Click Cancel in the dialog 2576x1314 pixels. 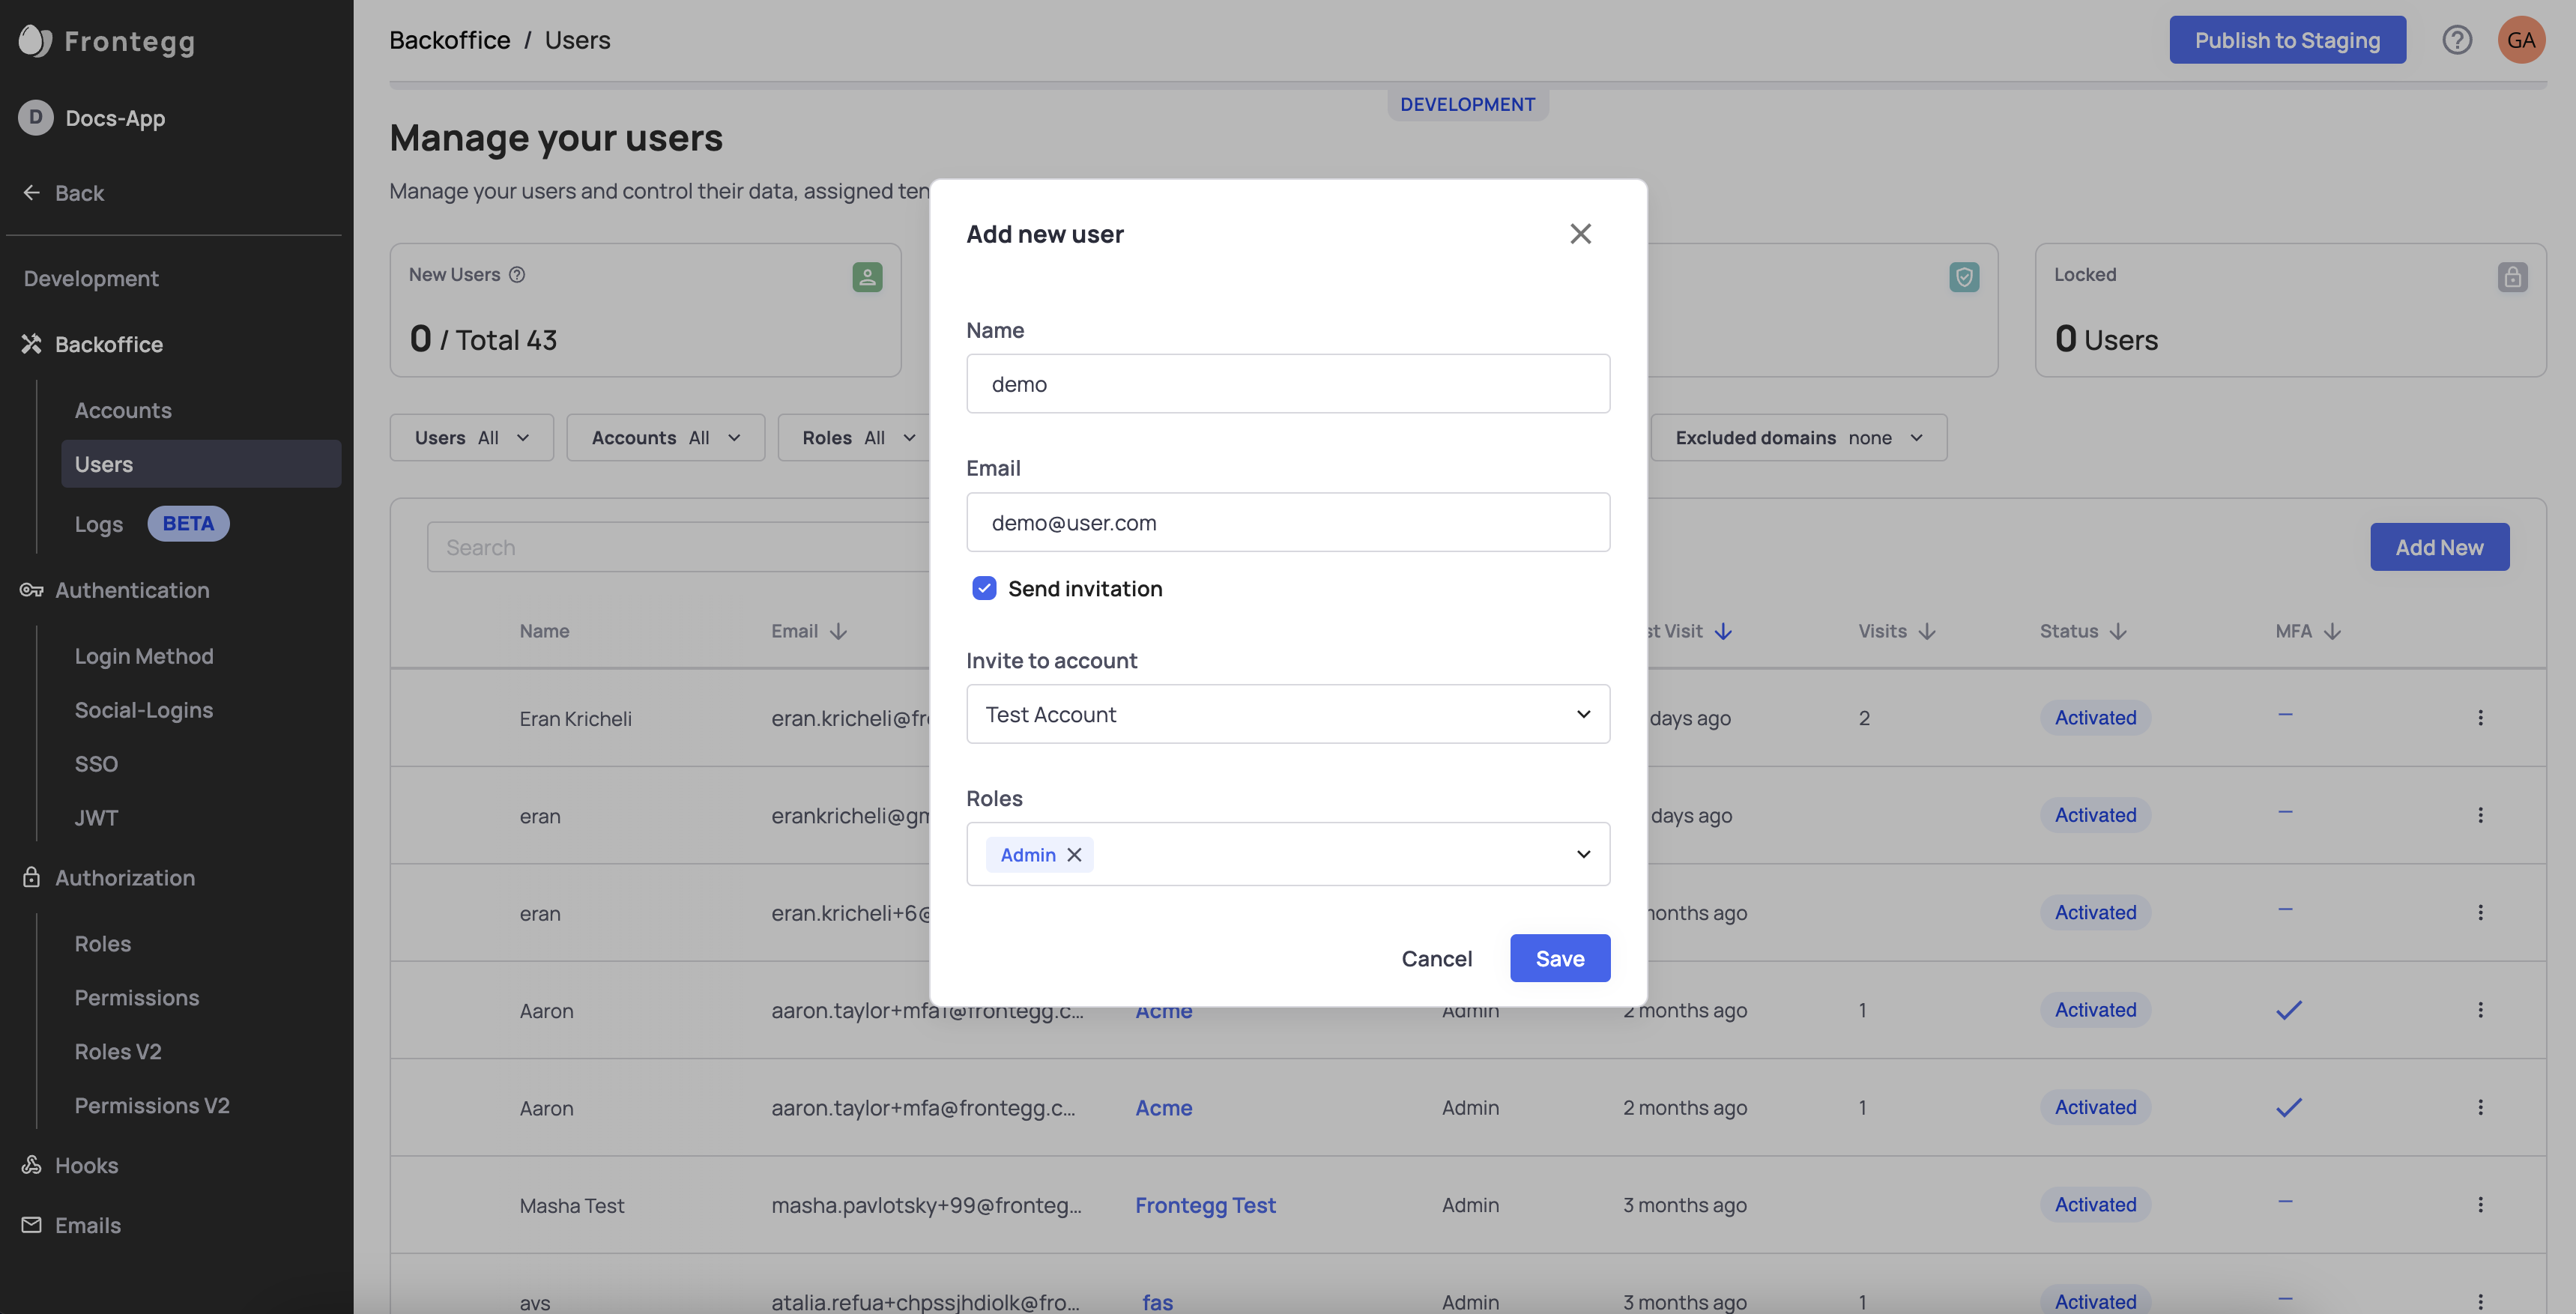(1436, 959)
